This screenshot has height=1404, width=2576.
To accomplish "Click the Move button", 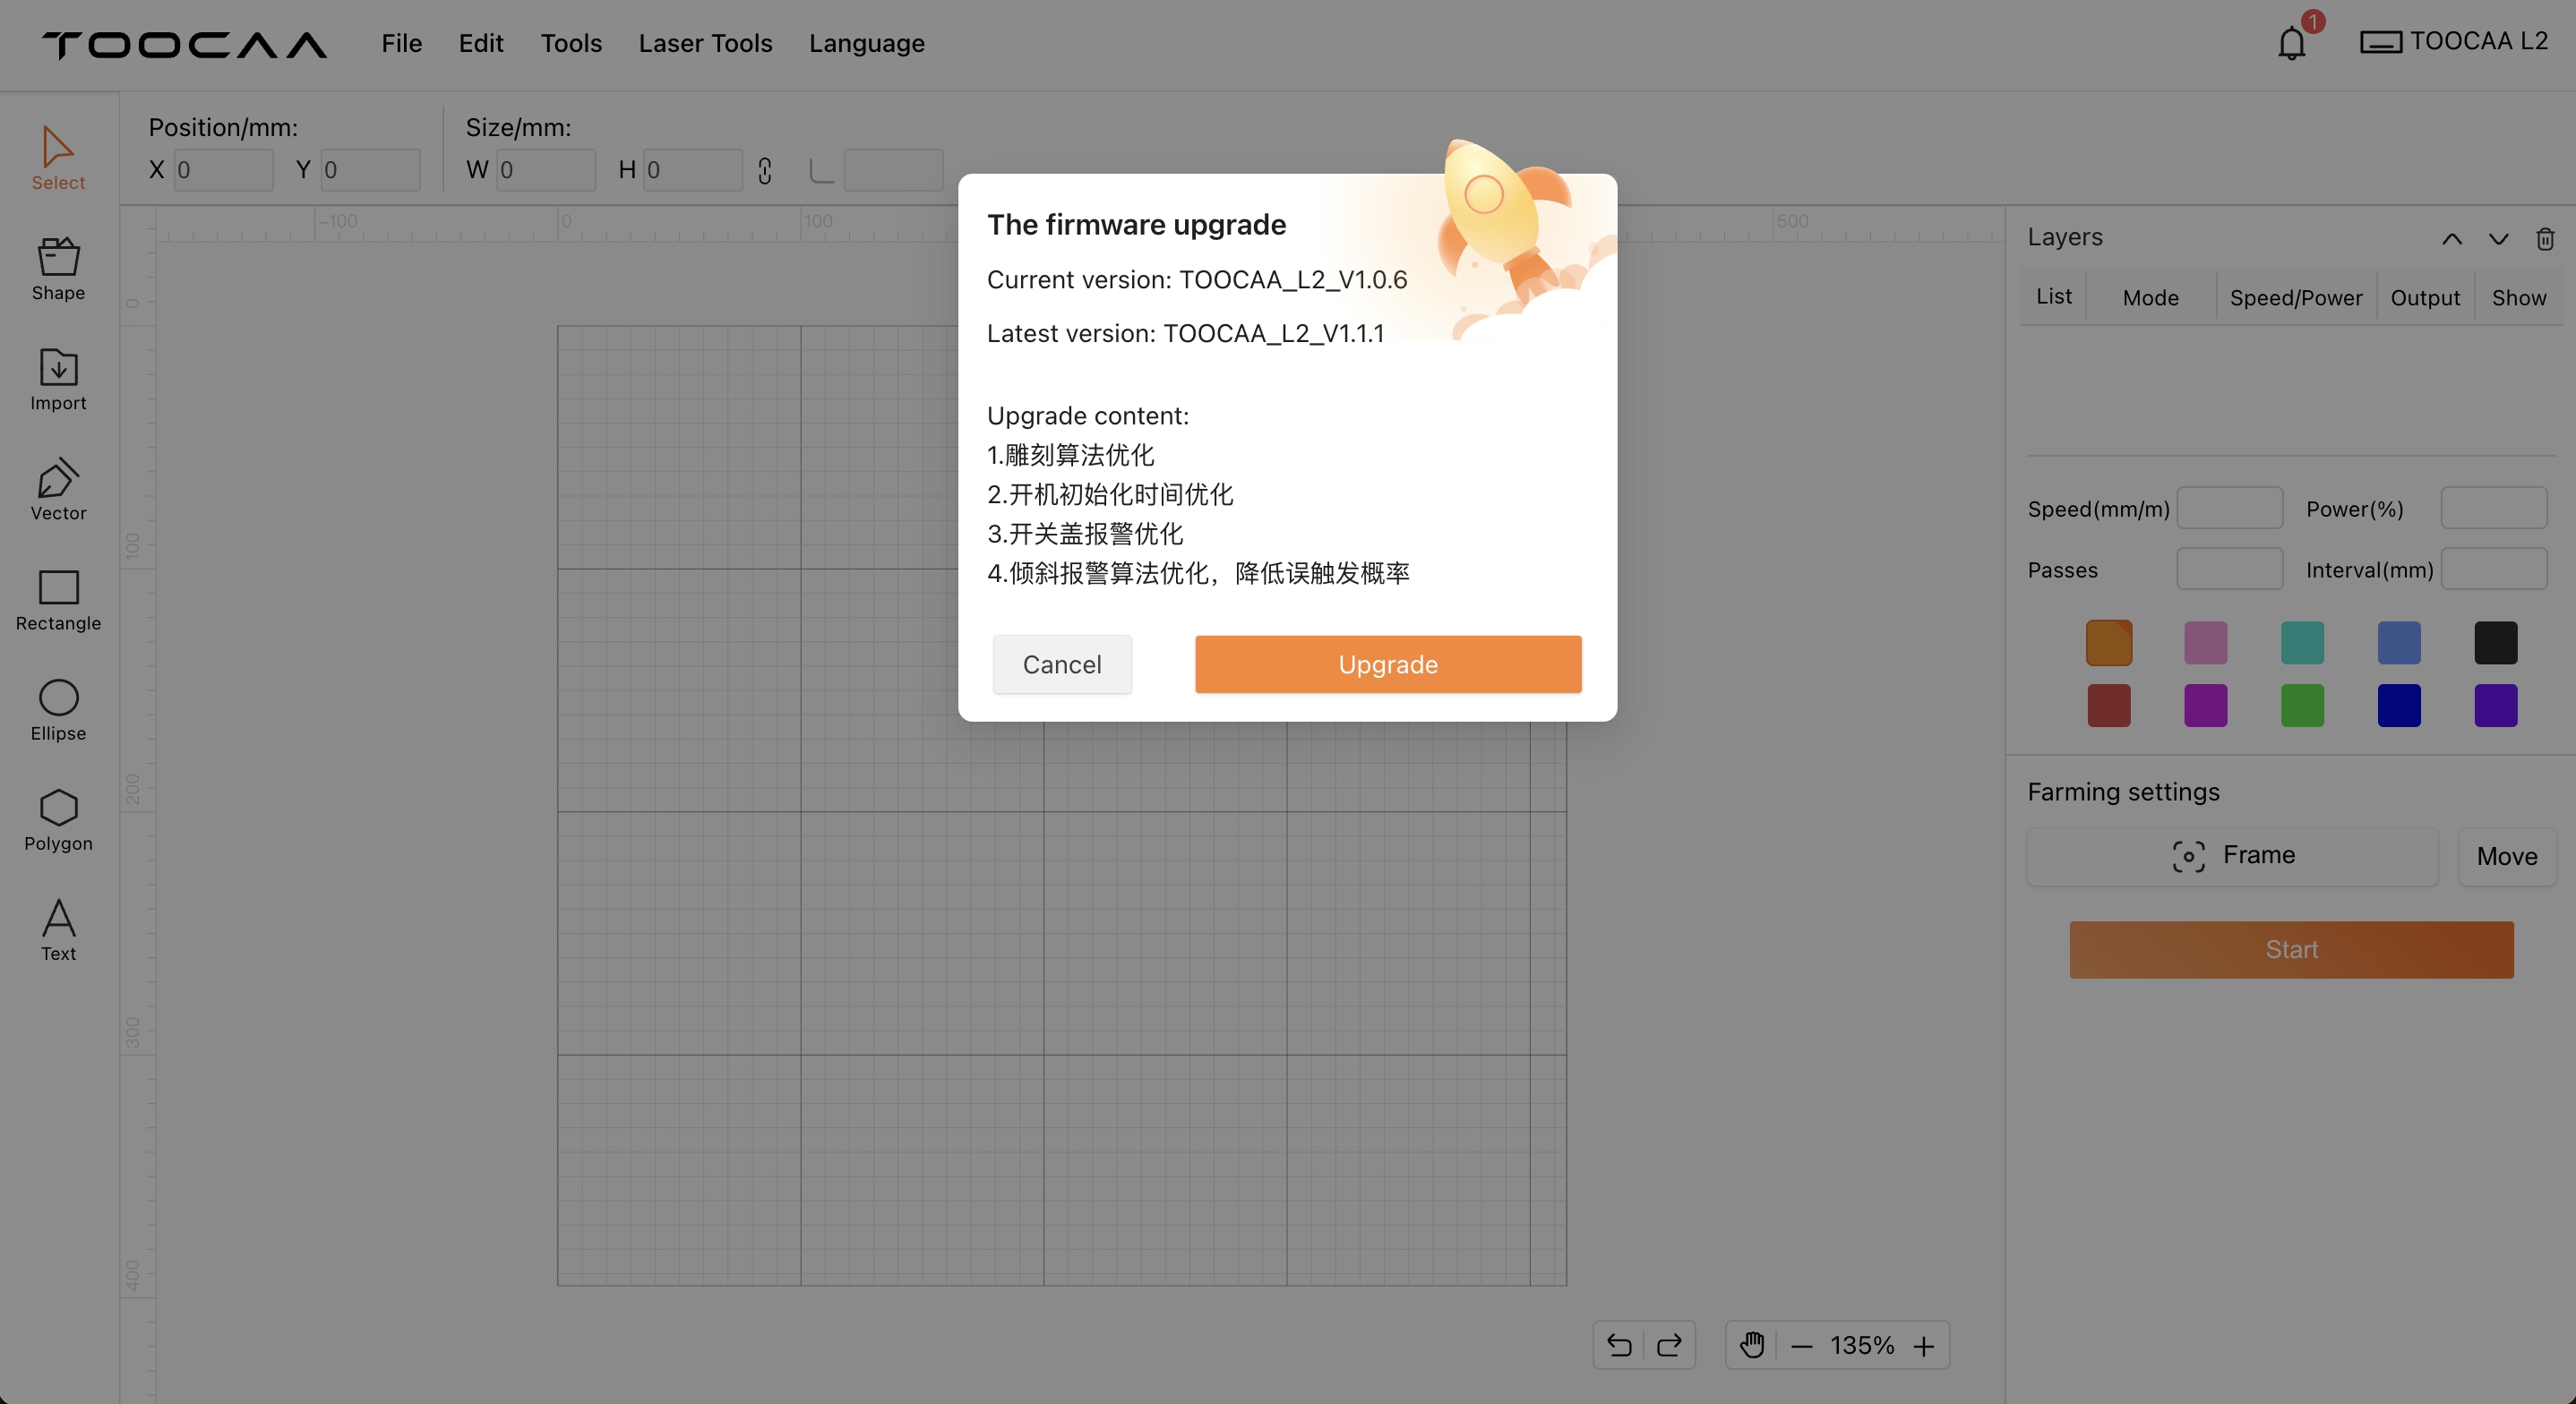I will pyautogui.click(x=2507, y=856).
